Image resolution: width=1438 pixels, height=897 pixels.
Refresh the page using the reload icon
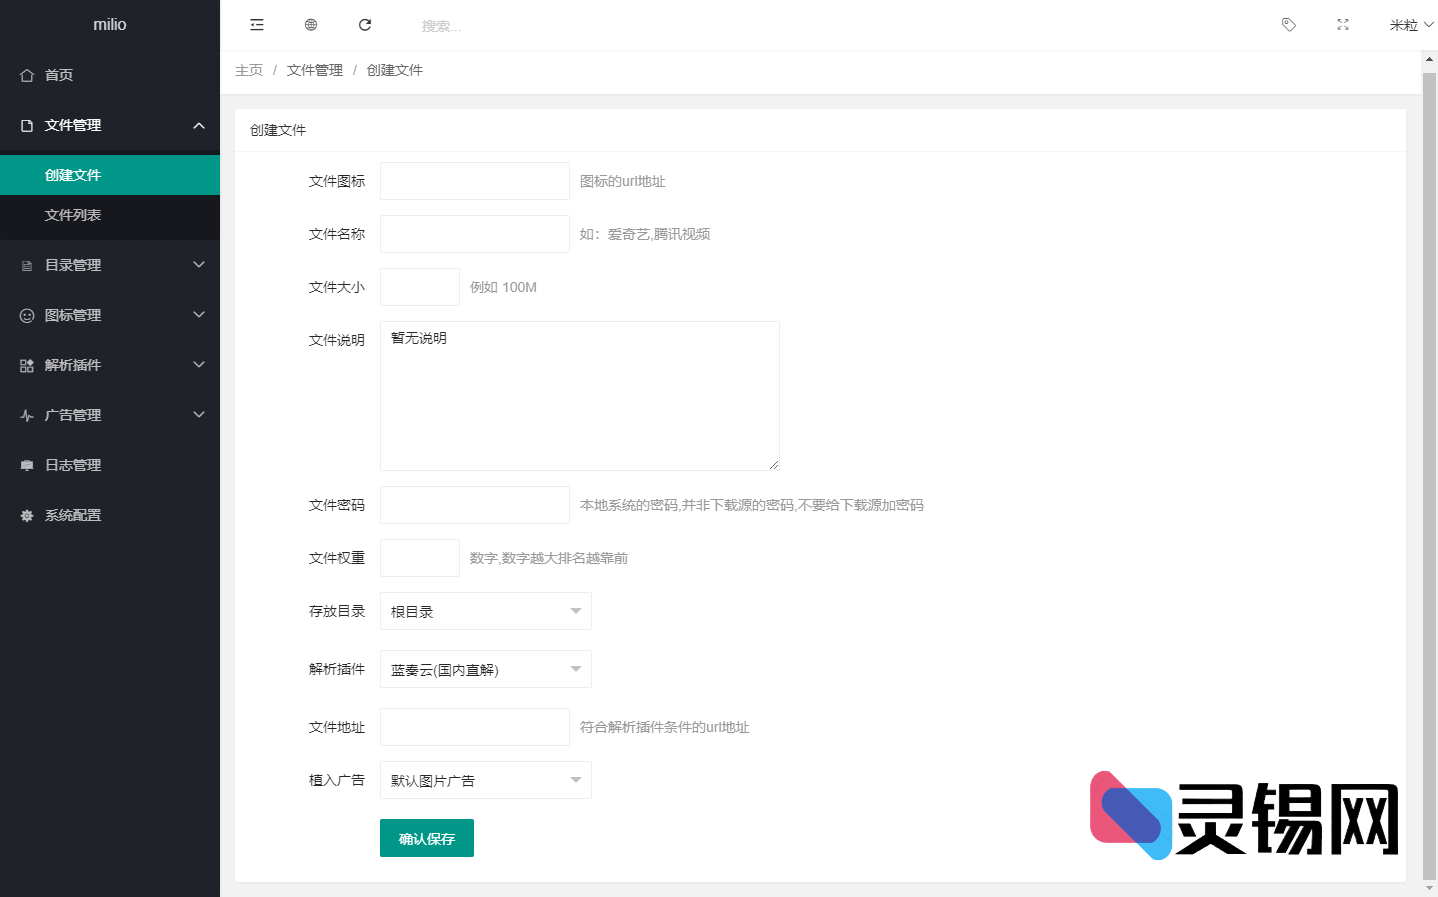365,24
